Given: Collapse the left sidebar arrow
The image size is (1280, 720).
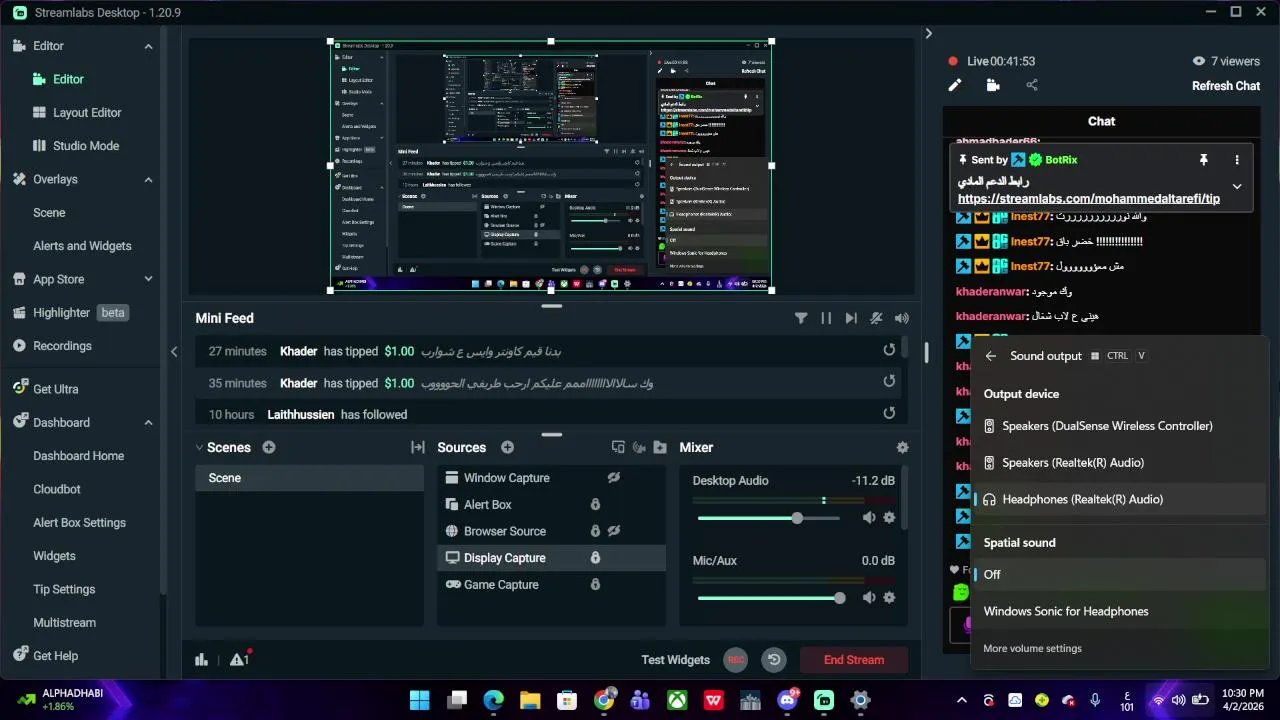Looking at the screenshot, I should (x=174, y=351).
